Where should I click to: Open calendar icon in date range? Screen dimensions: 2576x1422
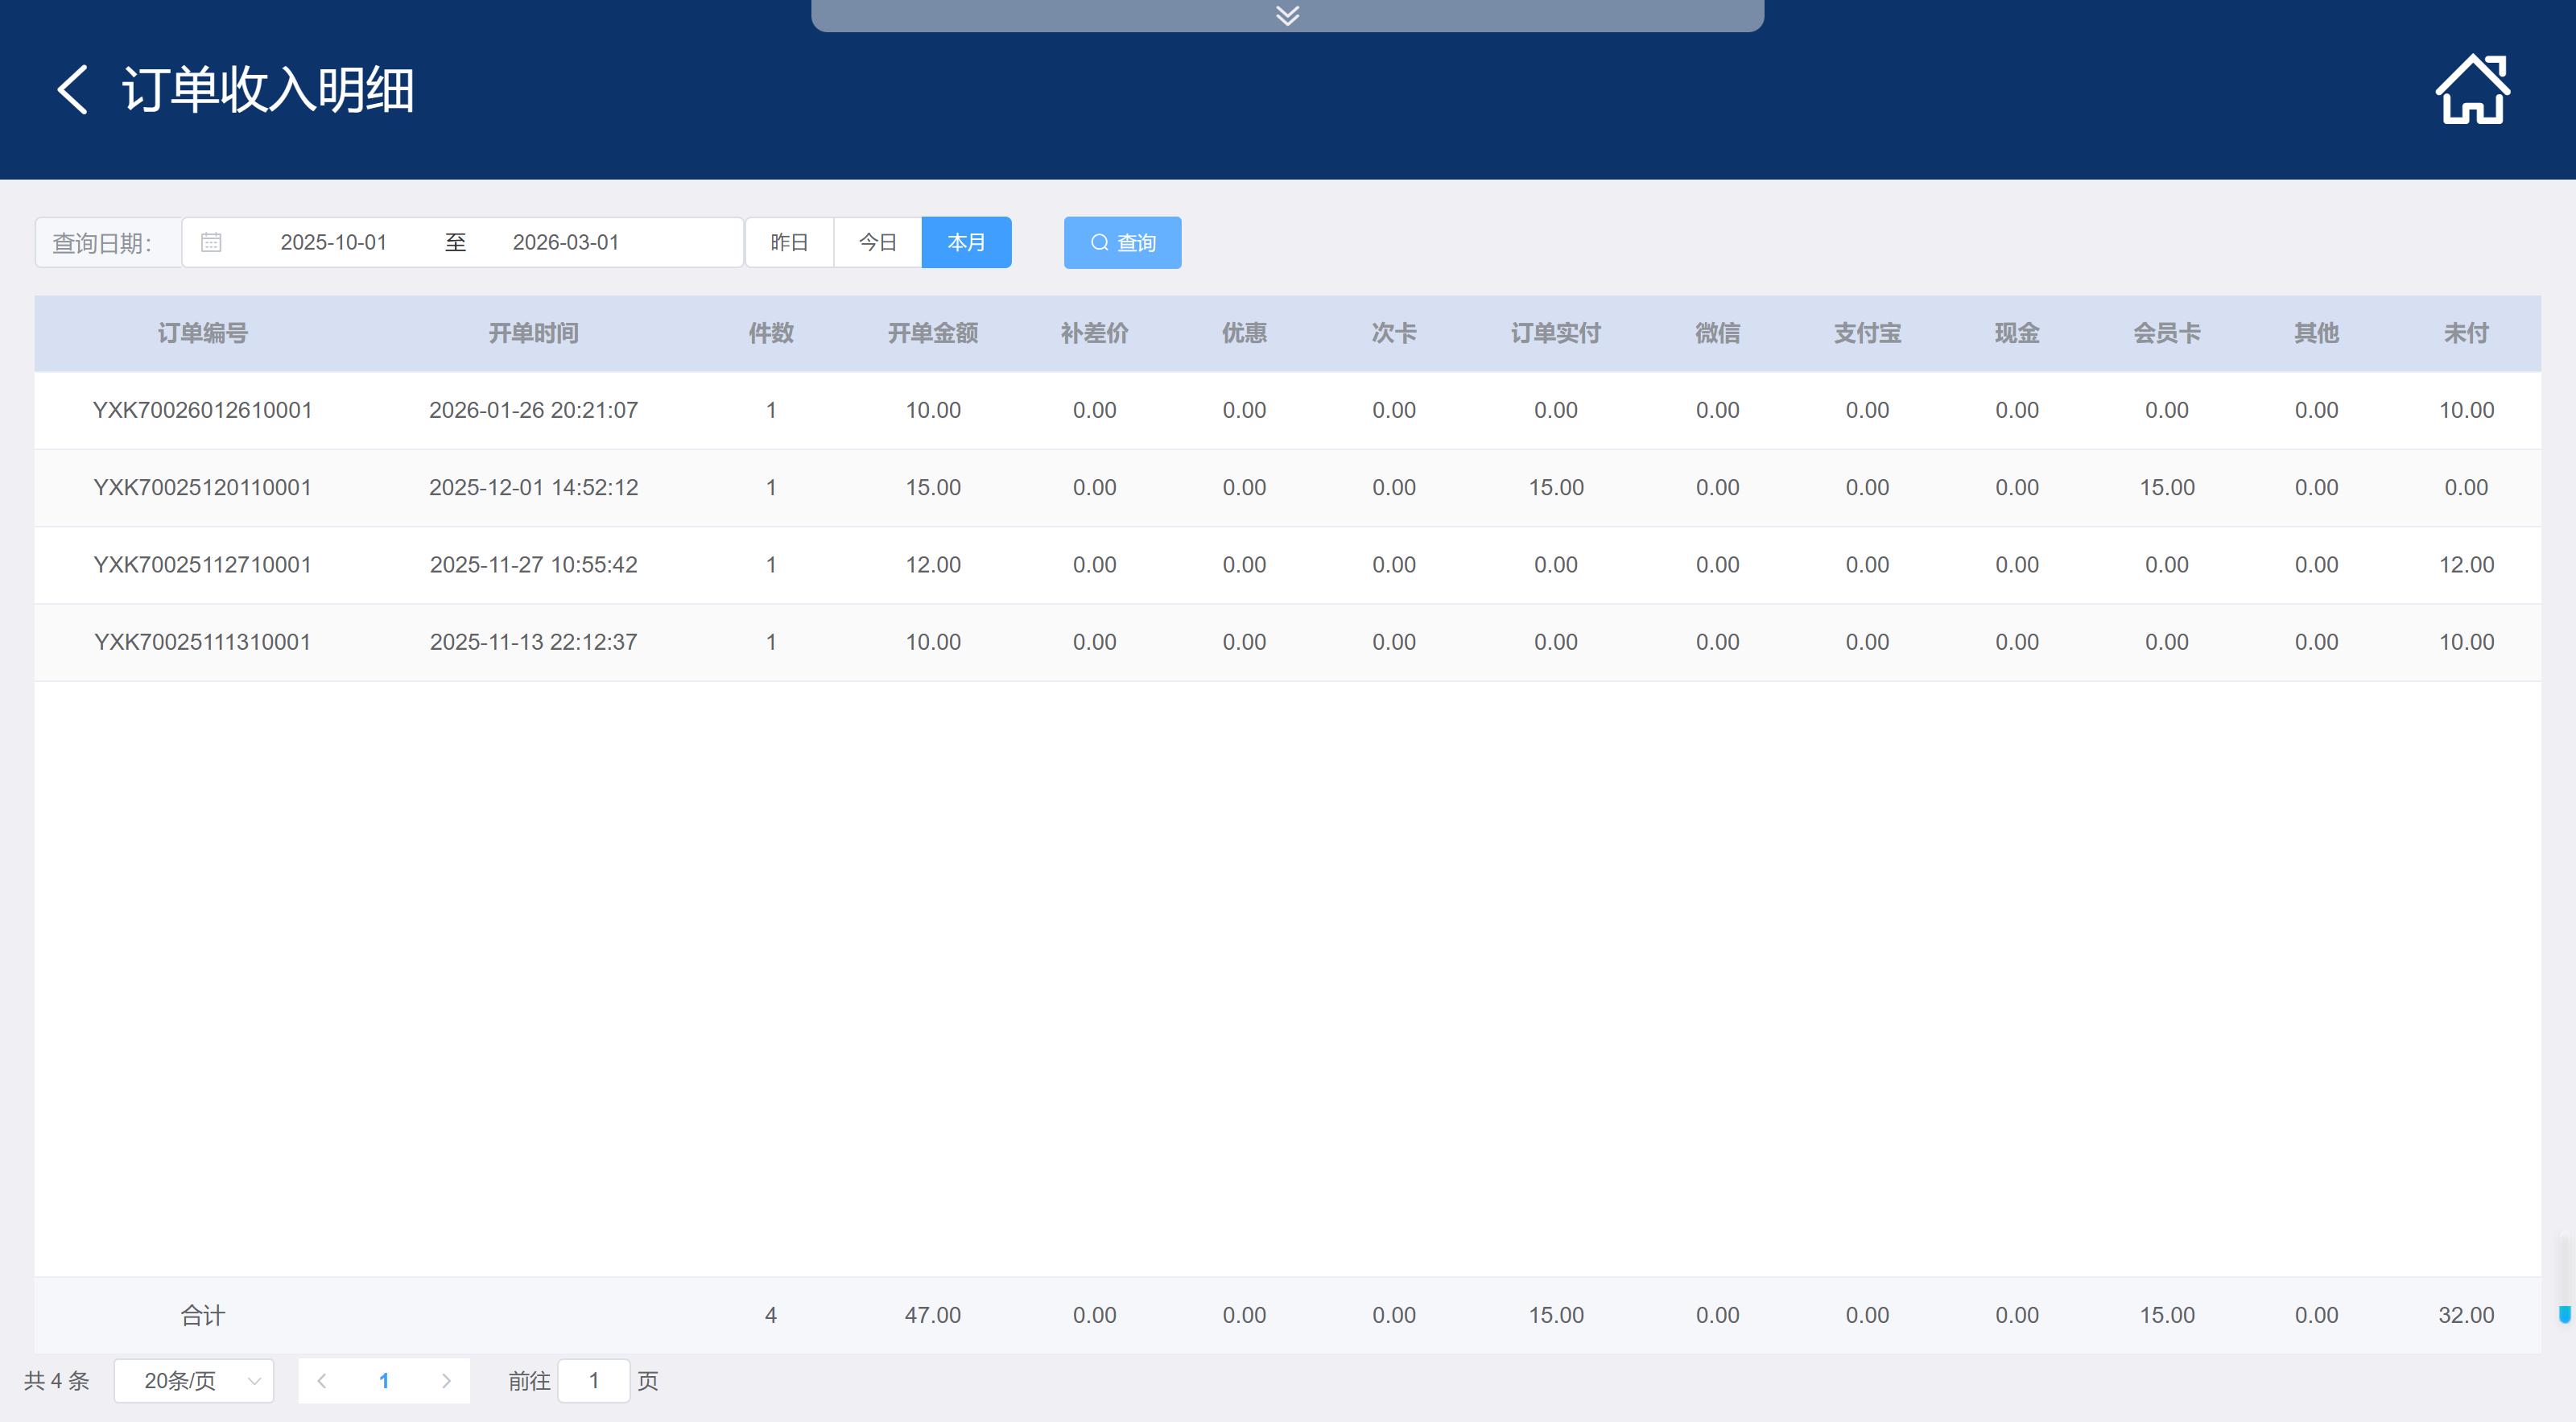[211, 242]
